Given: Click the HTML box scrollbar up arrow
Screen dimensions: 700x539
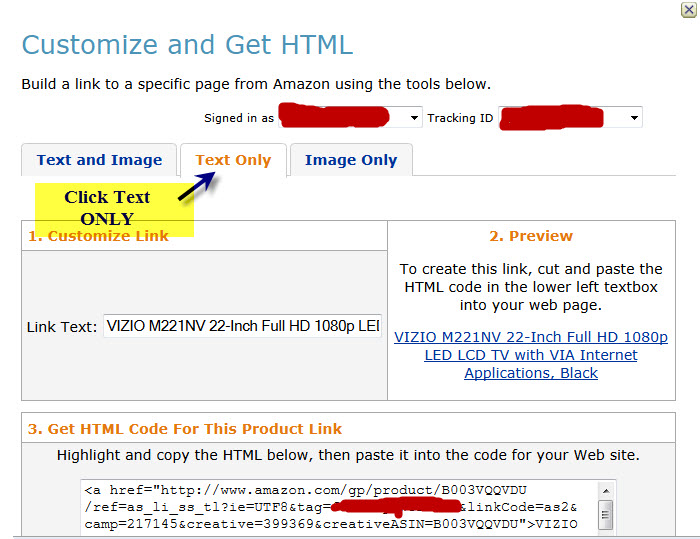Looking at the screenshot, I should (605, 491).
